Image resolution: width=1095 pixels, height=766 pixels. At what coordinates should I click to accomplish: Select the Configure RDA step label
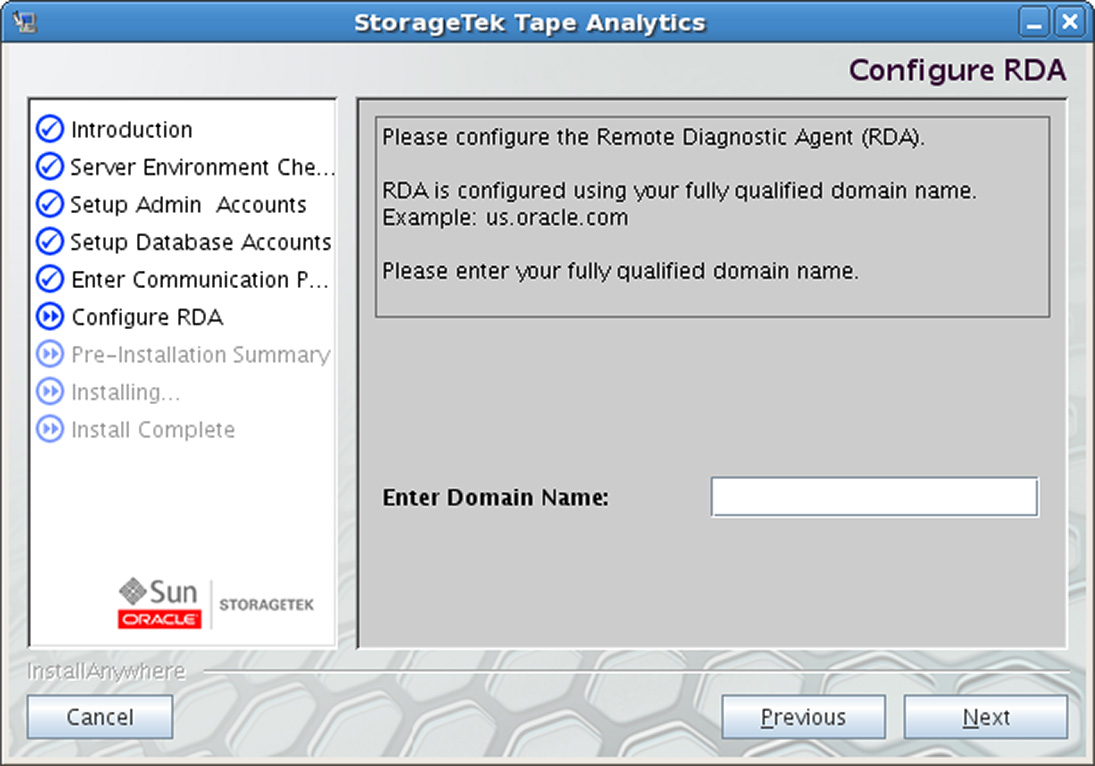pyautogui.click(x=147, y=318)
